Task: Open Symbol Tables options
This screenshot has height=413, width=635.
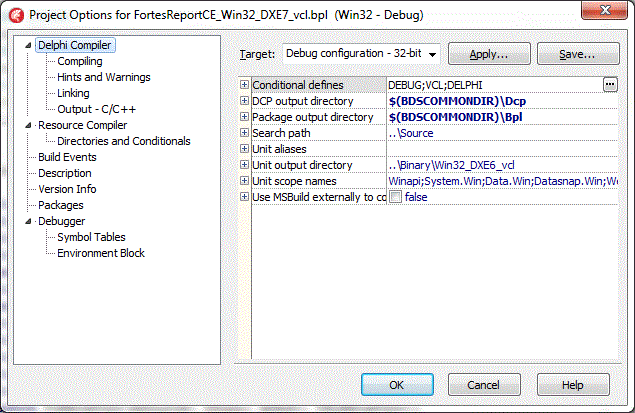Action: pyautogui.click(x=91, y=237)
